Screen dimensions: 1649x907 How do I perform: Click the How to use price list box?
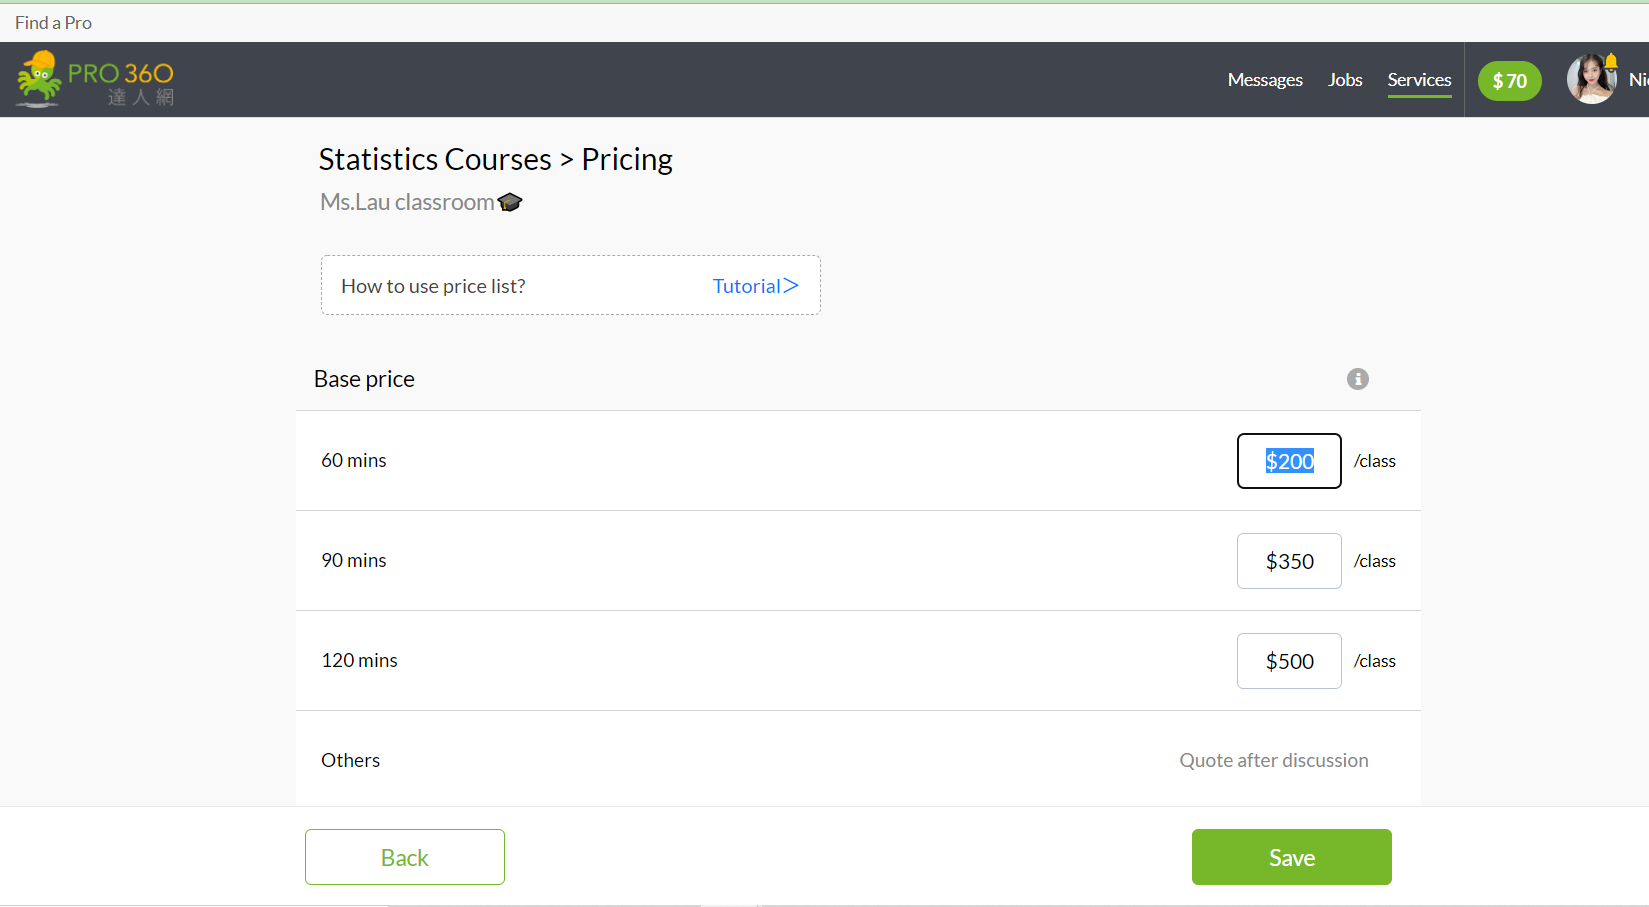[520, 286]
